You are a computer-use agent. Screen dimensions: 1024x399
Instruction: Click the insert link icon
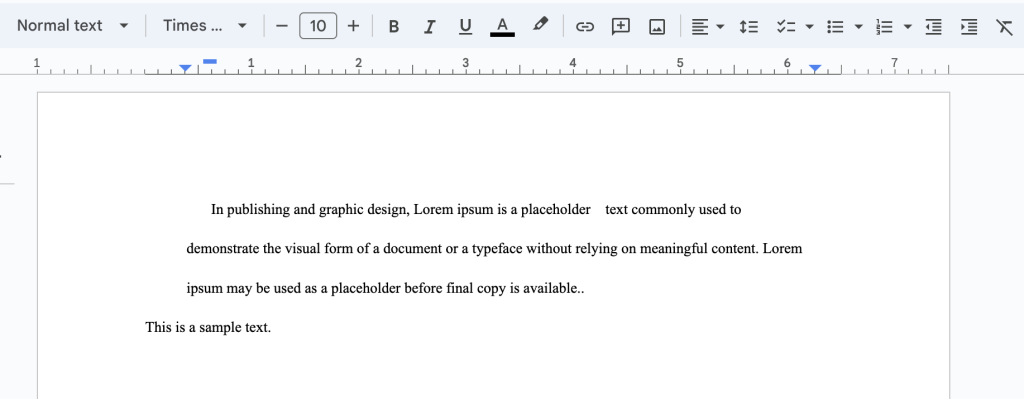pos(584,27)
